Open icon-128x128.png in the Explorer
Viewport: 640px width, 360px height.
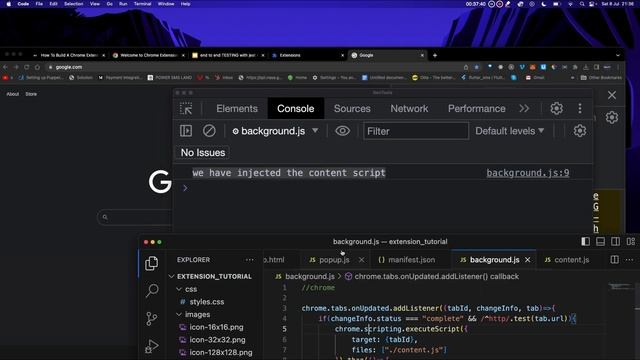220,352
